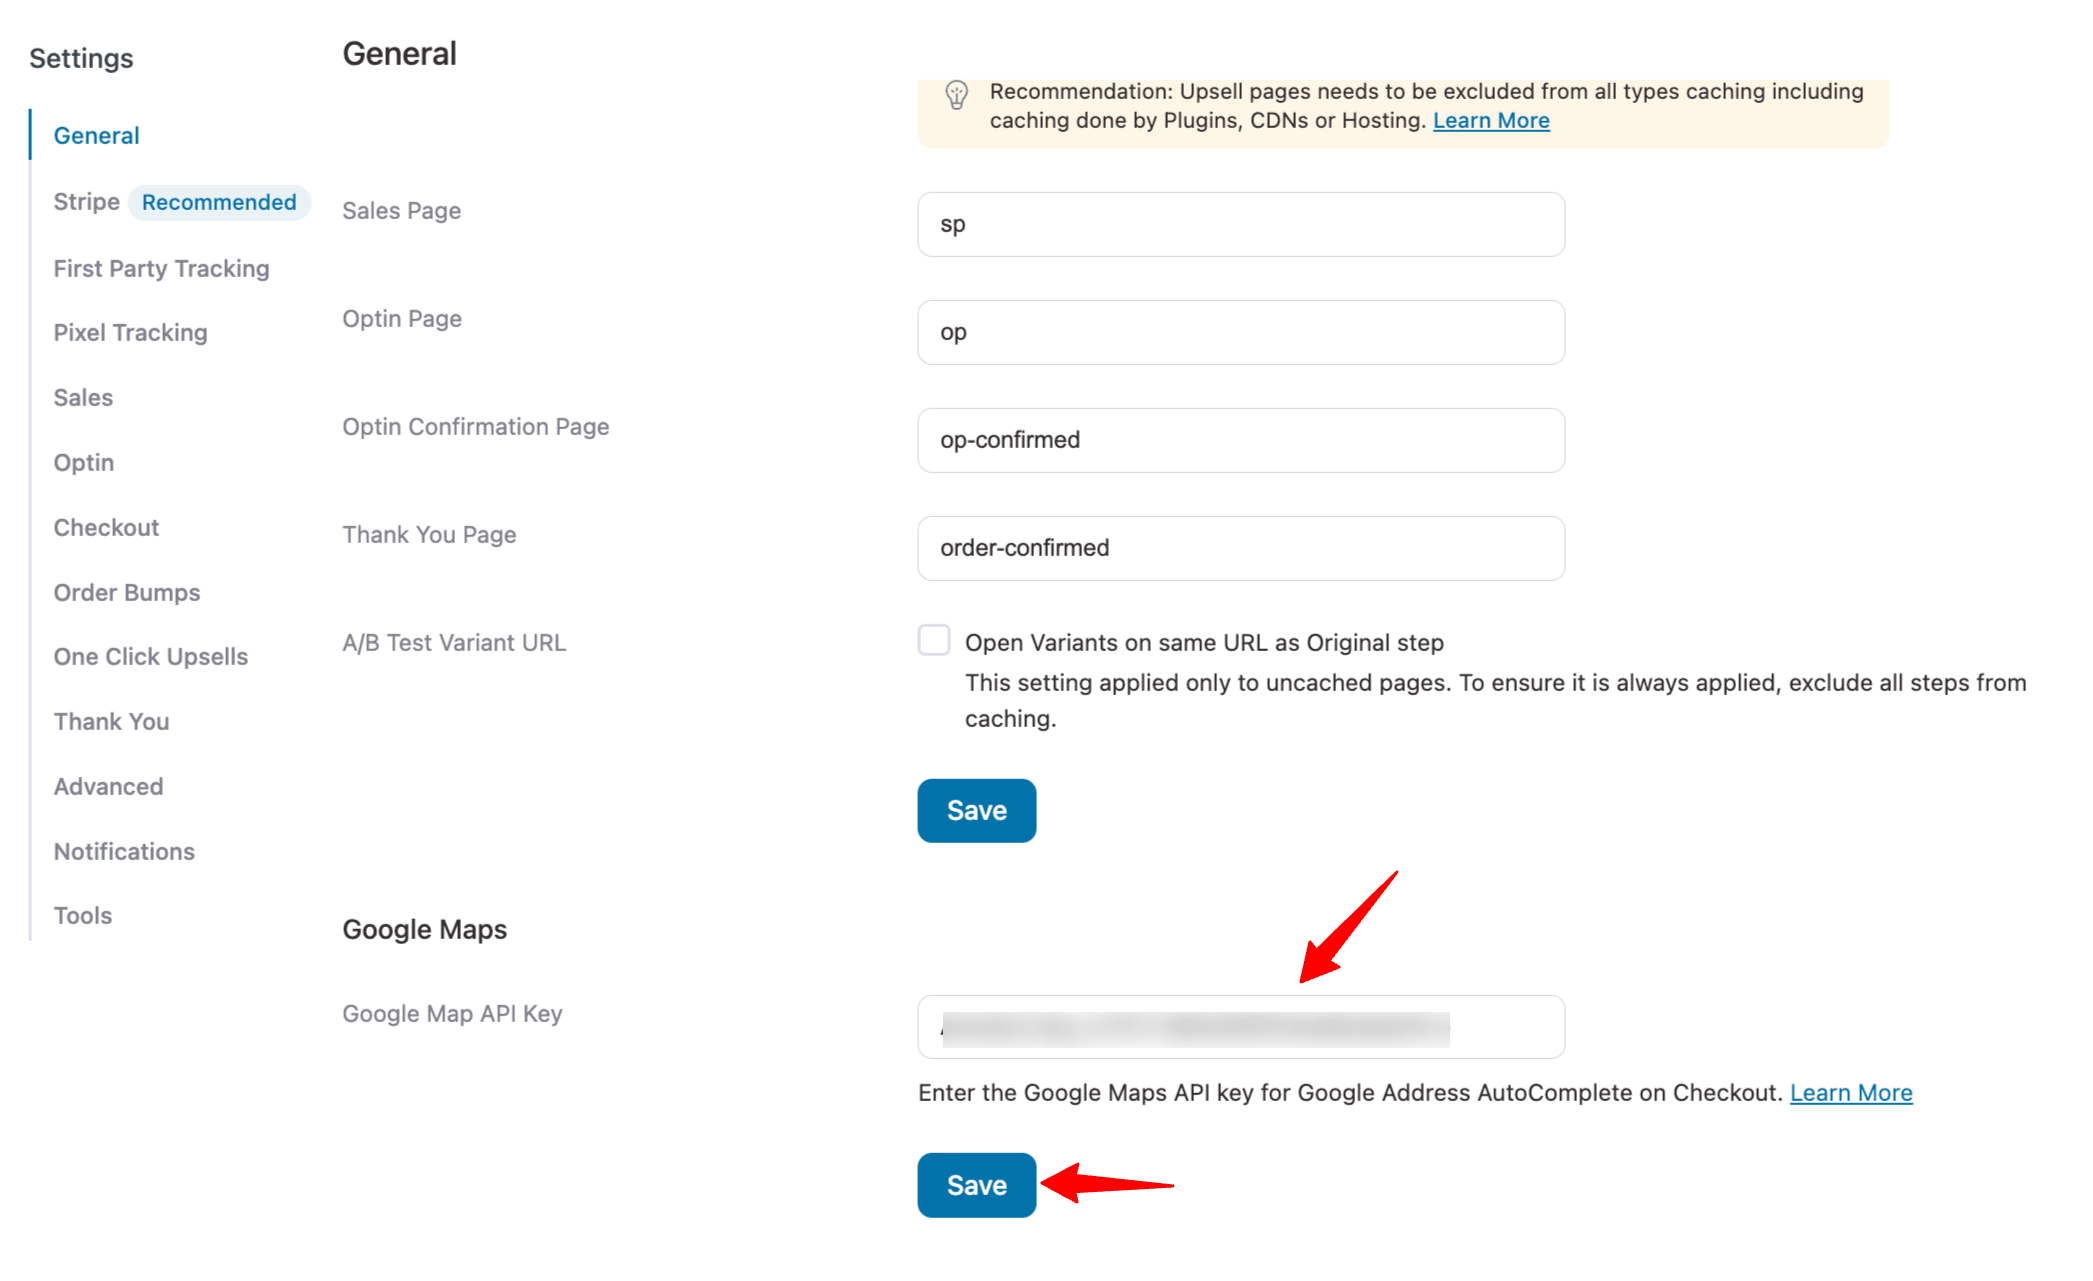The image size is (2093, 1281).
Task: Go to Pixel Tracking settings
Action: coord(130,332)
